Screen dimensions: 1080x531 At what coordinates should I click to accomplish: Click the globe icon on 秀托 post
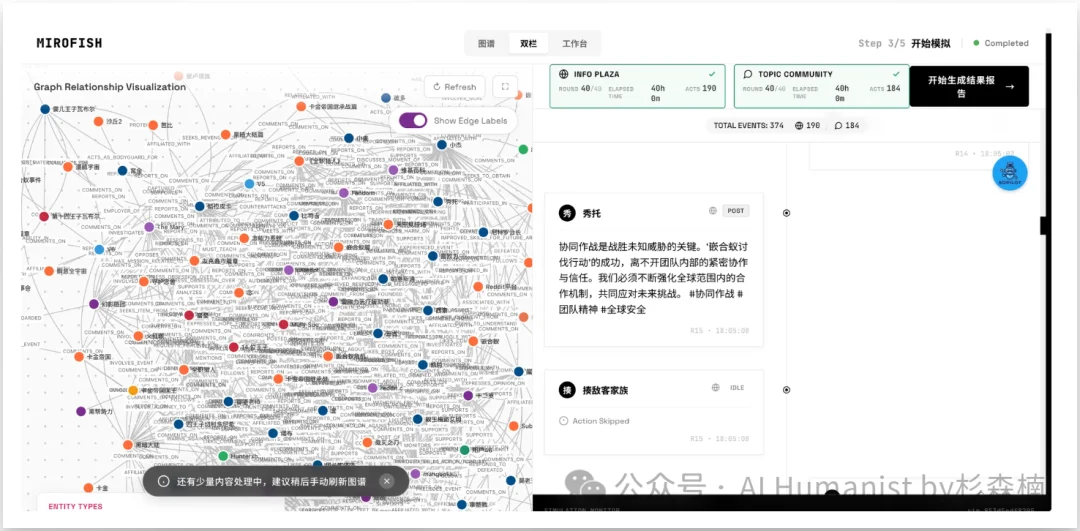pyautogui.click(x=713, y=211)
